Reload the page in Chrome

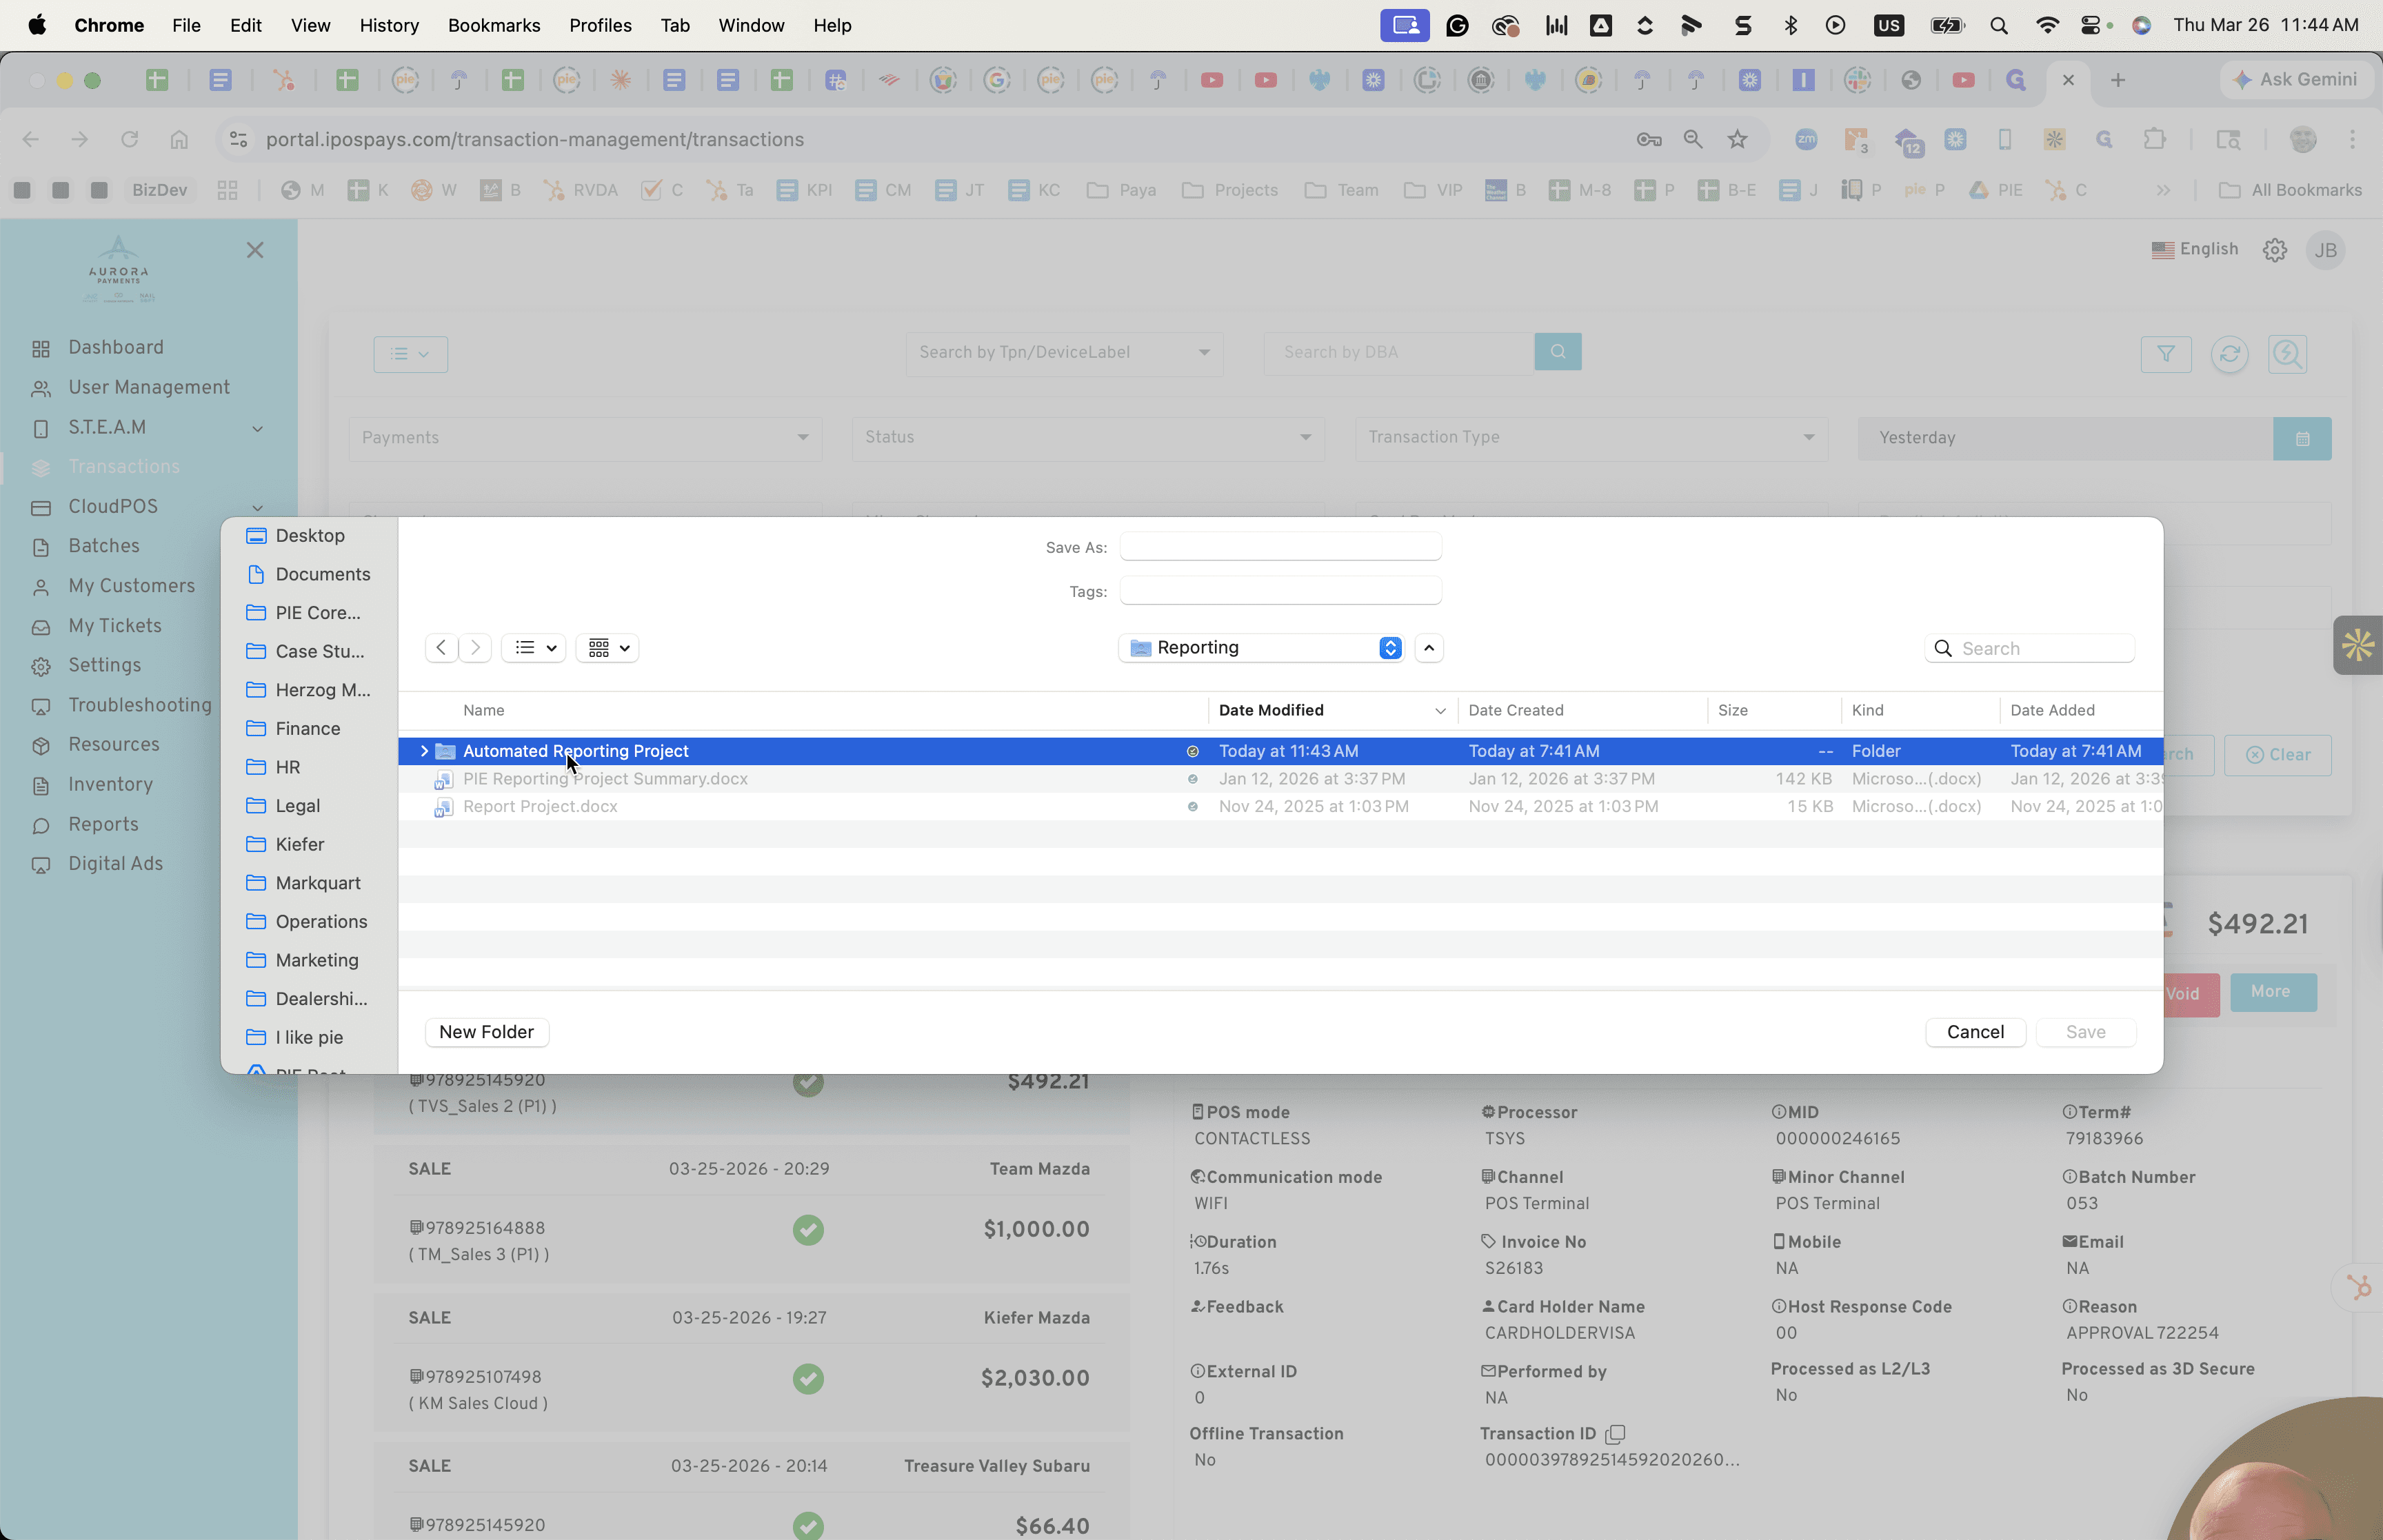(129, 140)
